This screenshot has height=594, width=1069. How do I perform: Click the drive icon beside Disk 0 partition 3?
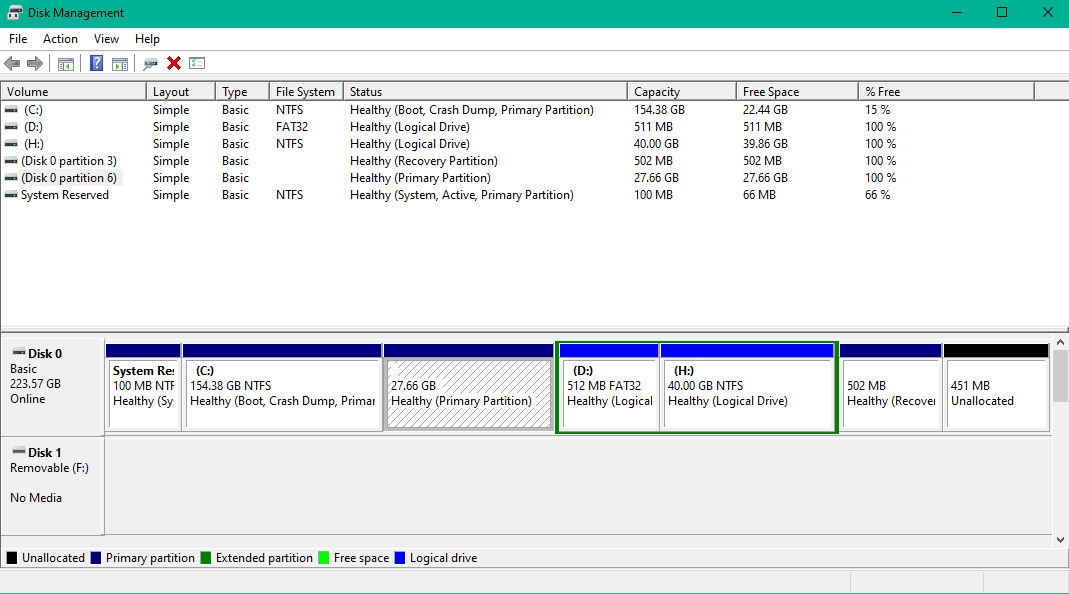(x=11, y=160)
